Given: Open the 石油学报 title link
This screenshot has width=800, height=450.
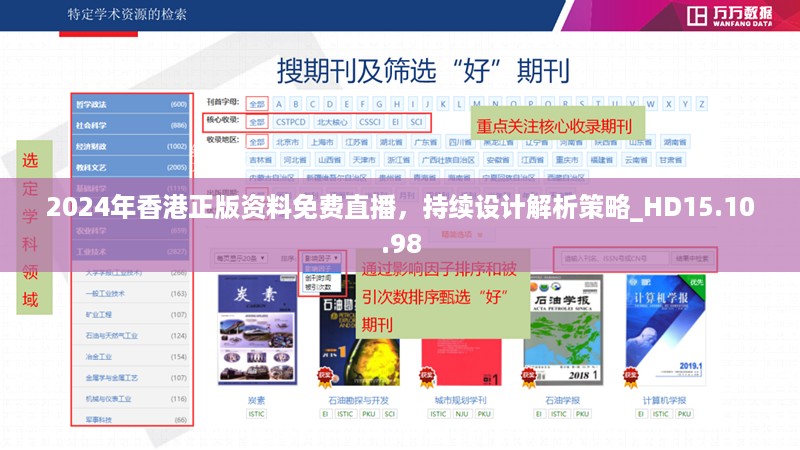Looking at the screenshot, I should click(563, 400).
